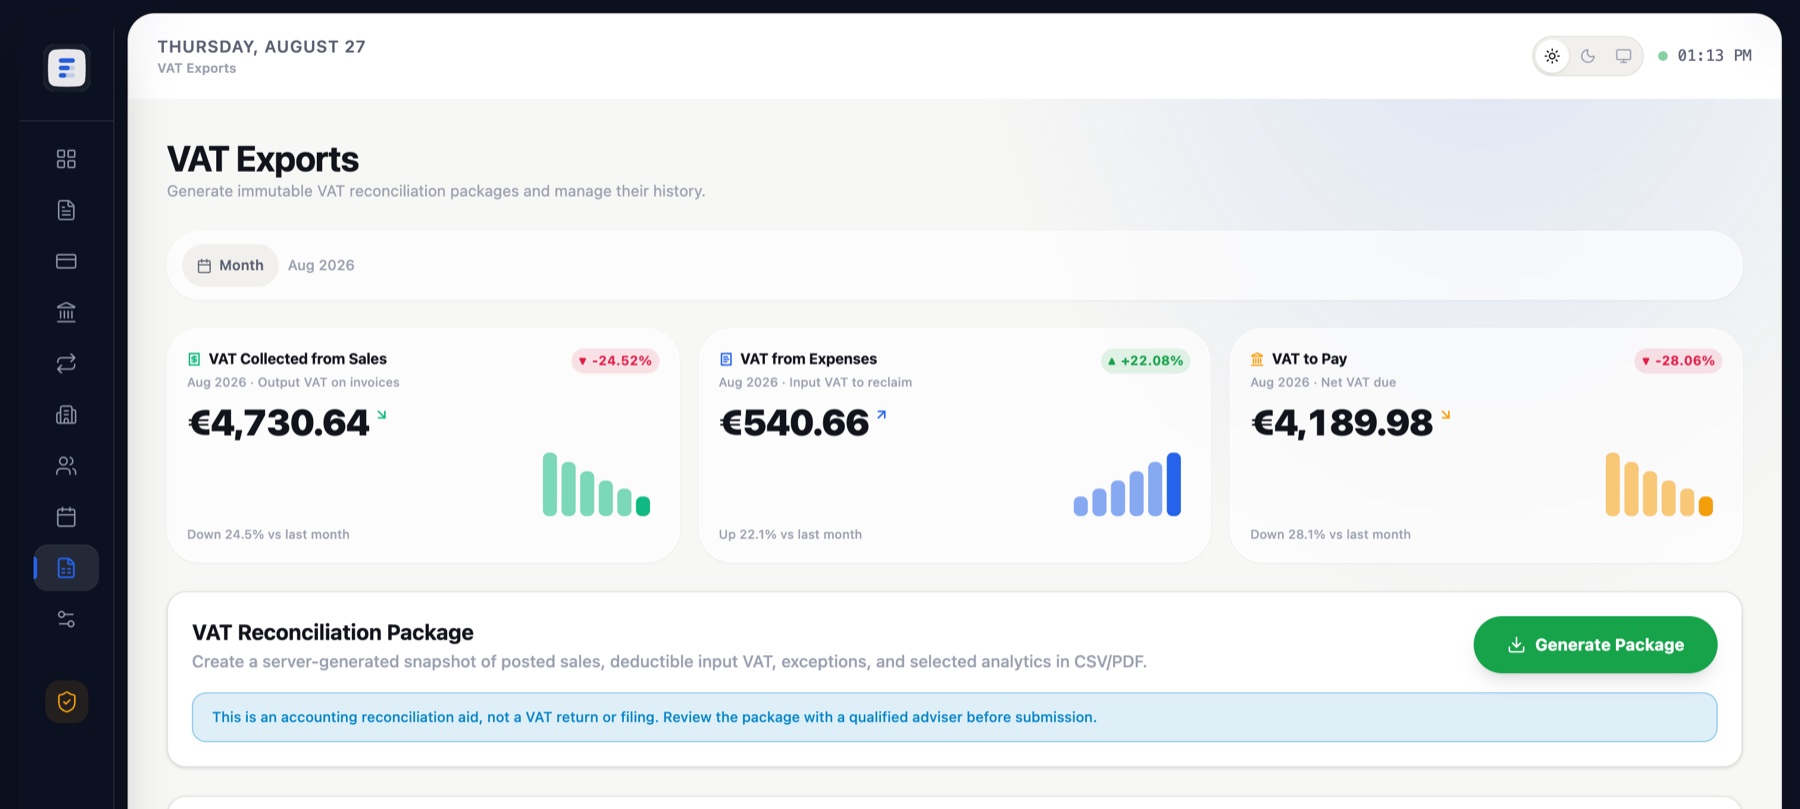Click 'Aug 2026 · Input VAT to reclaim' subtitle
Viewport: 1800px width, 809px height.
point(815,383)
